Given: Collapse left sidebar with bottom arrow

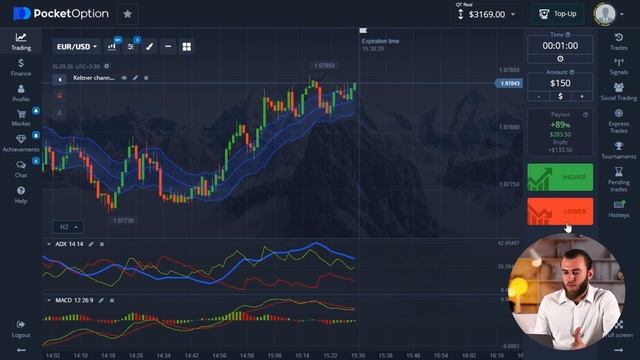Looking at the screenshot, I should point(21,350).
